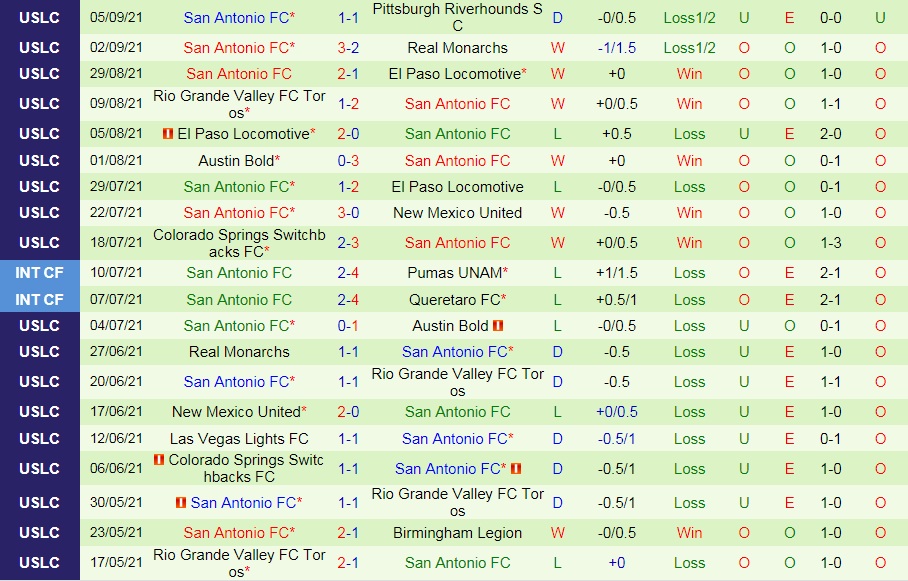Open the Pittsburgh Riverhounds SC team link
This screenshot has height=581, width=908.
pyautogui.click(x=457, y=17)
